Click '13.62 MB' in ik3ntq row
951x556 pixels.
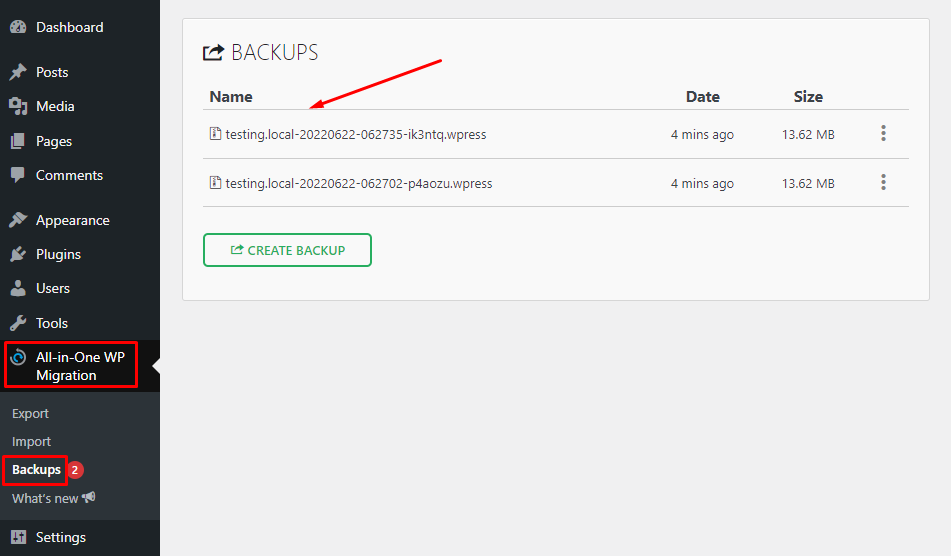tap(808, 134)
